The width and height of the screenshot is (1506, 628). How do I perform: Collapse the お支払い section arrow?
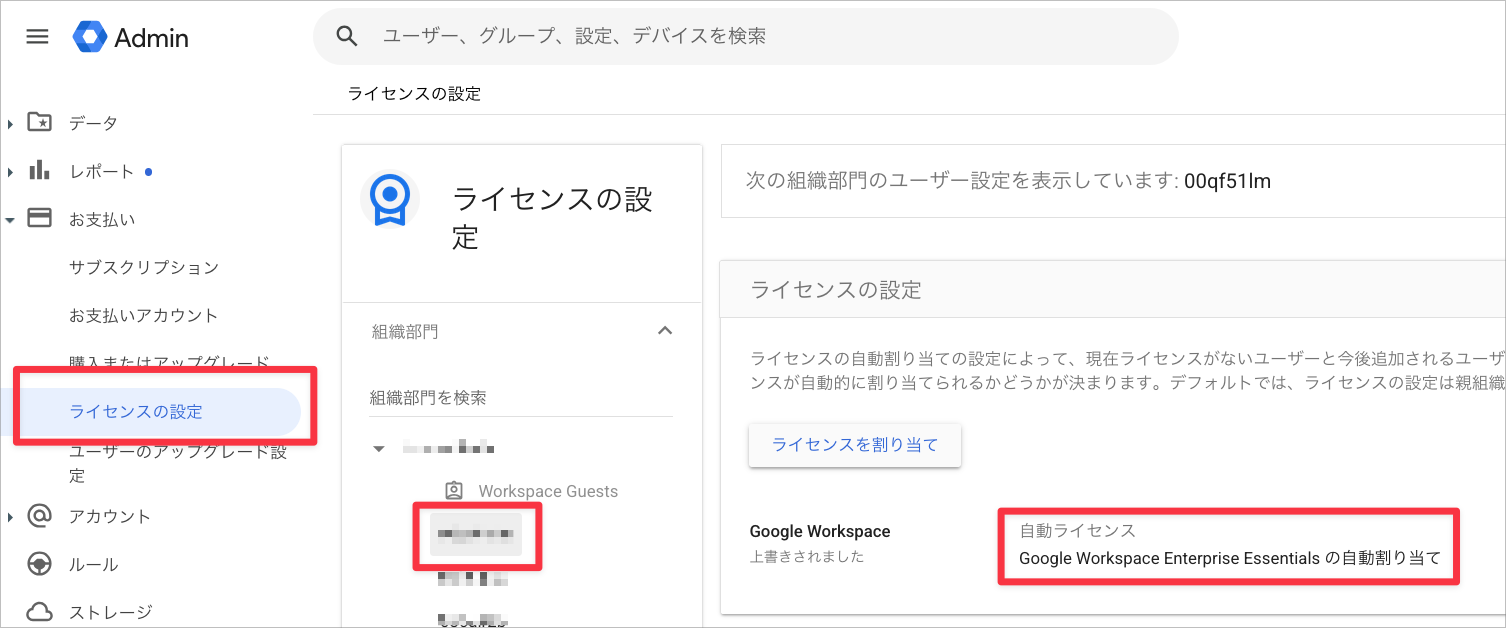10,219
